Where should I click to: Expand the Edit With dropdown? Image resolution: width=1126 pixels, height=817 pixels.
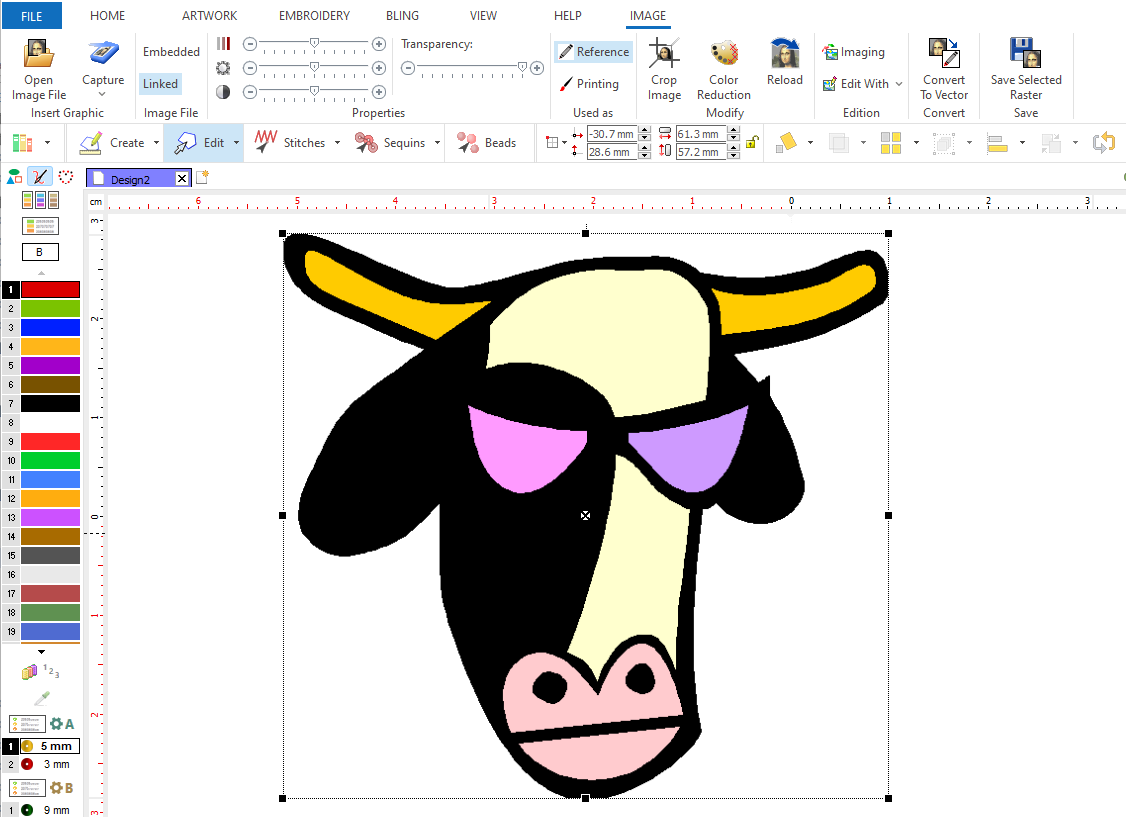point(898,84)
